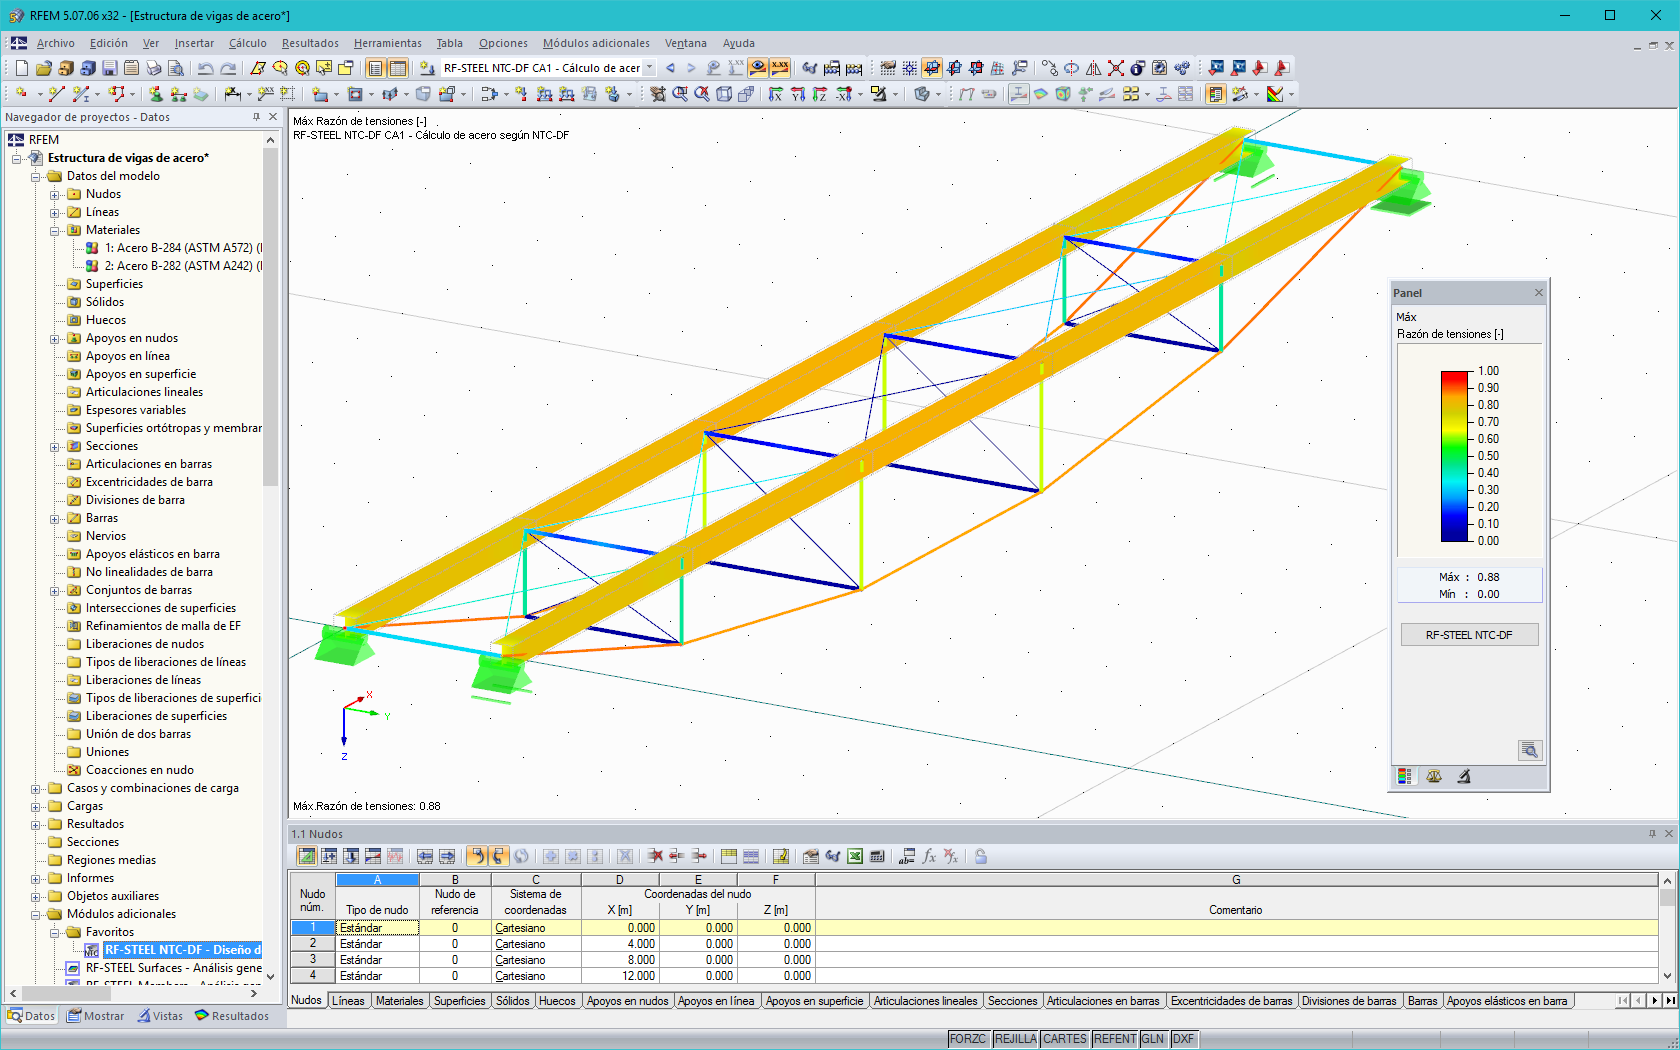1680x1050 pixels.
Task: Click the Undo icon
Action: pyautogui.click(x=205, y=67)
